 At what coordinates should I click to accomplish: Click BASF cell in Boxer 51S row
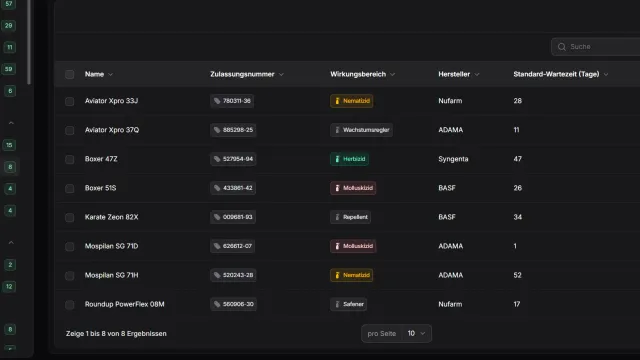coord(447,188)
